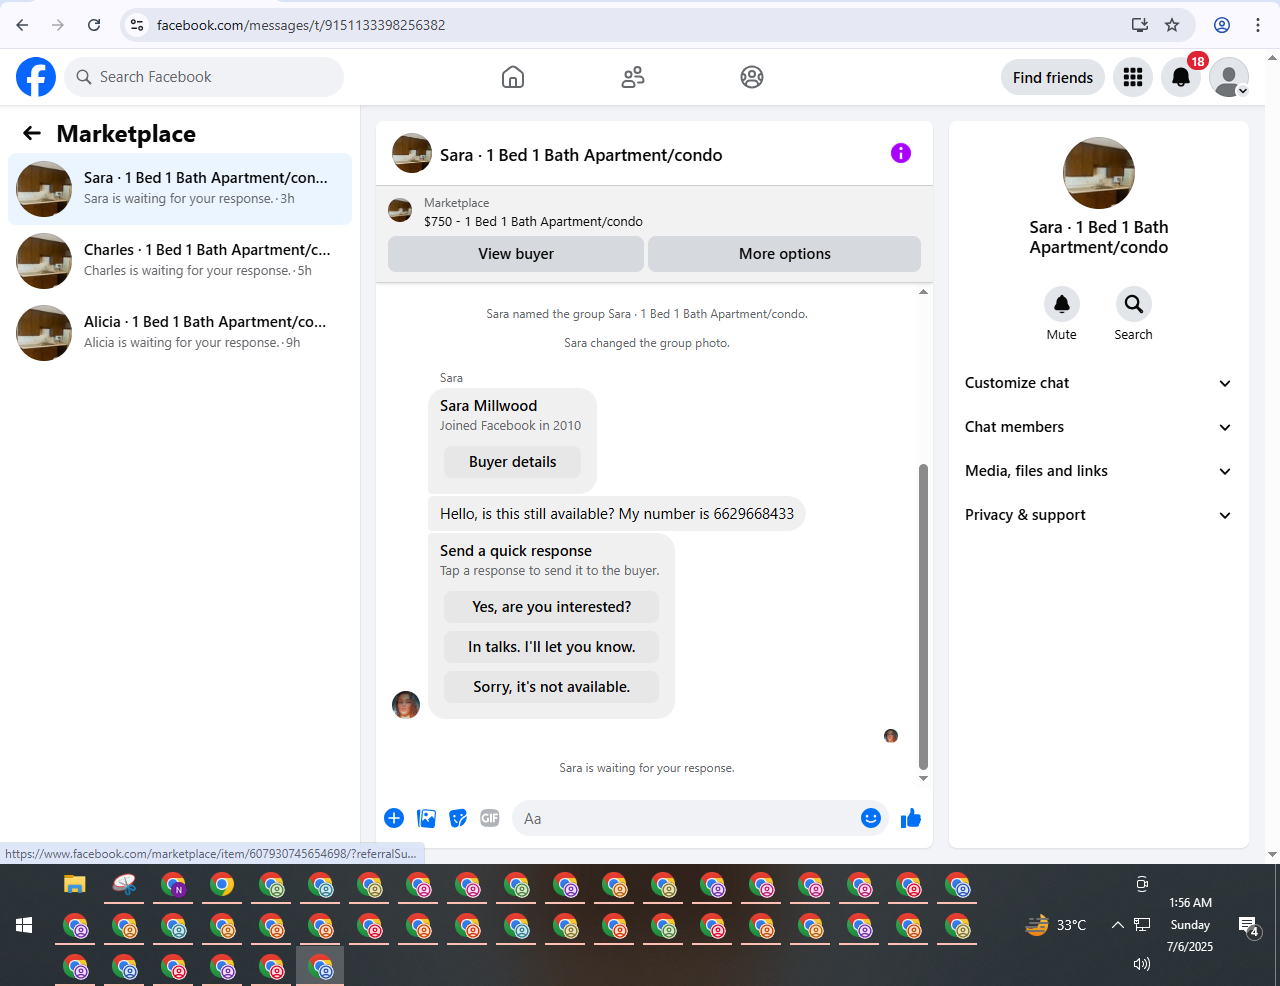Go back using the Marketplace back arrow

(x=32, y=133)
